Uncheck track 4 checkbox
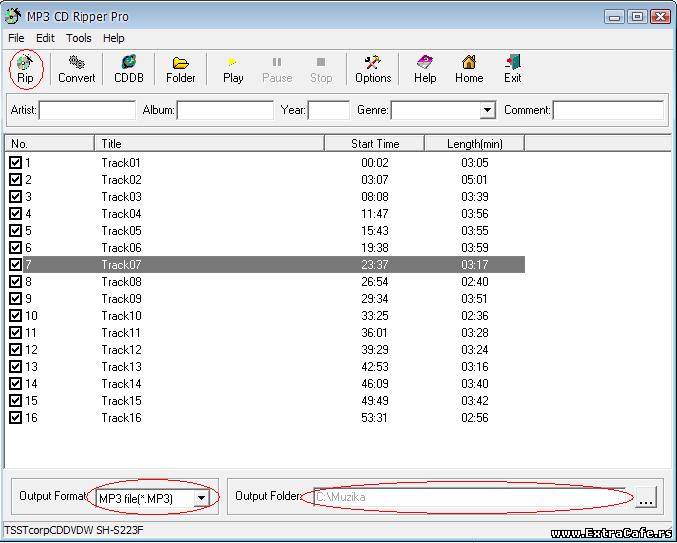Viewport: 677px width, 543px height. point(15,214)
